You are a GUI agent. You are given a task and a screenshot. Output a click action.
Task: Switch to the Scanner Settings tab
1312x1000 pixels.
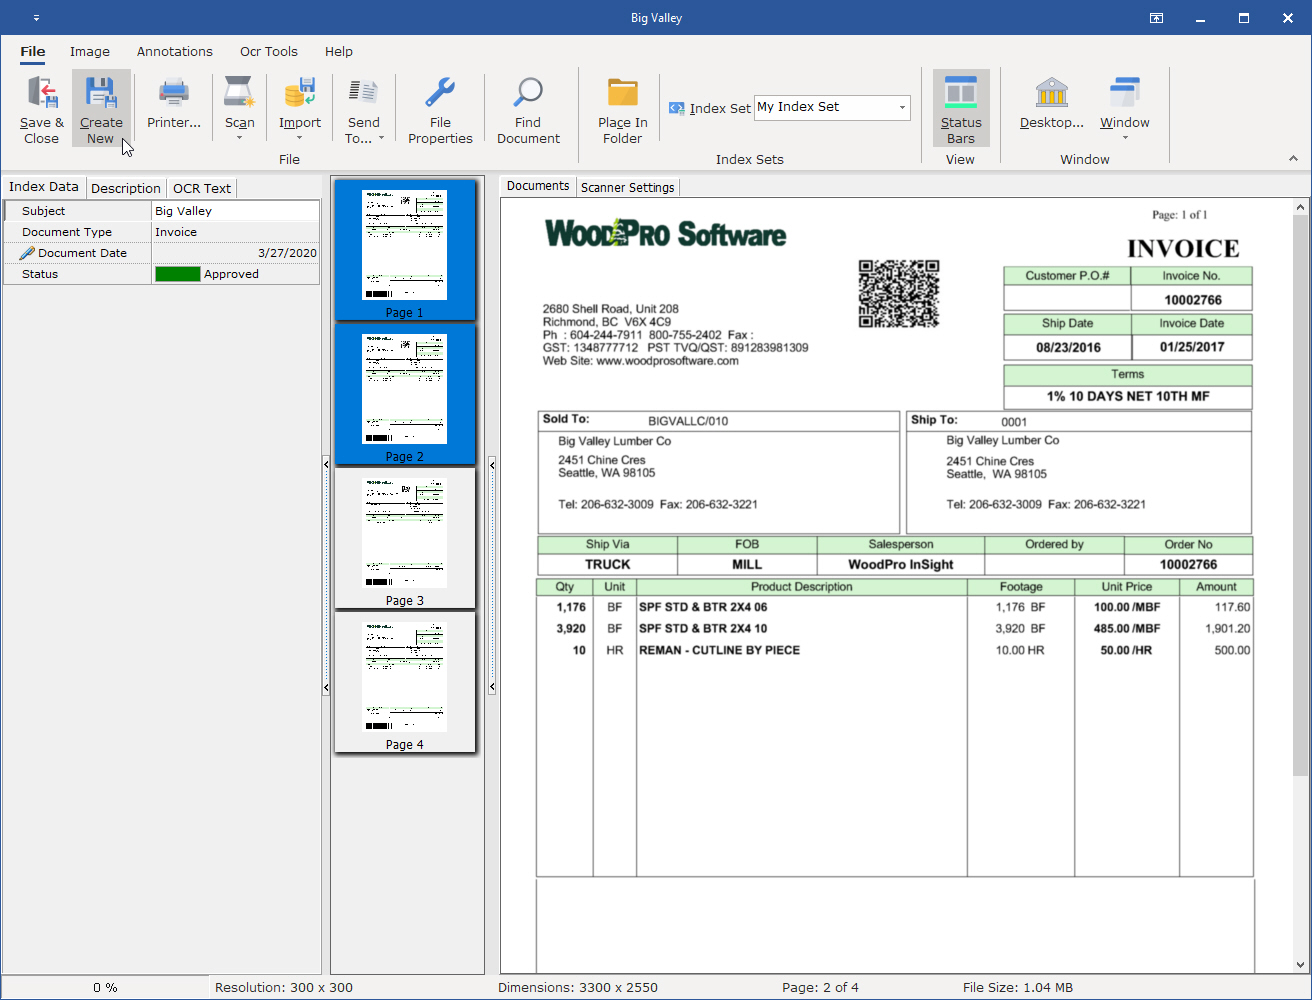tap(628, 187)
